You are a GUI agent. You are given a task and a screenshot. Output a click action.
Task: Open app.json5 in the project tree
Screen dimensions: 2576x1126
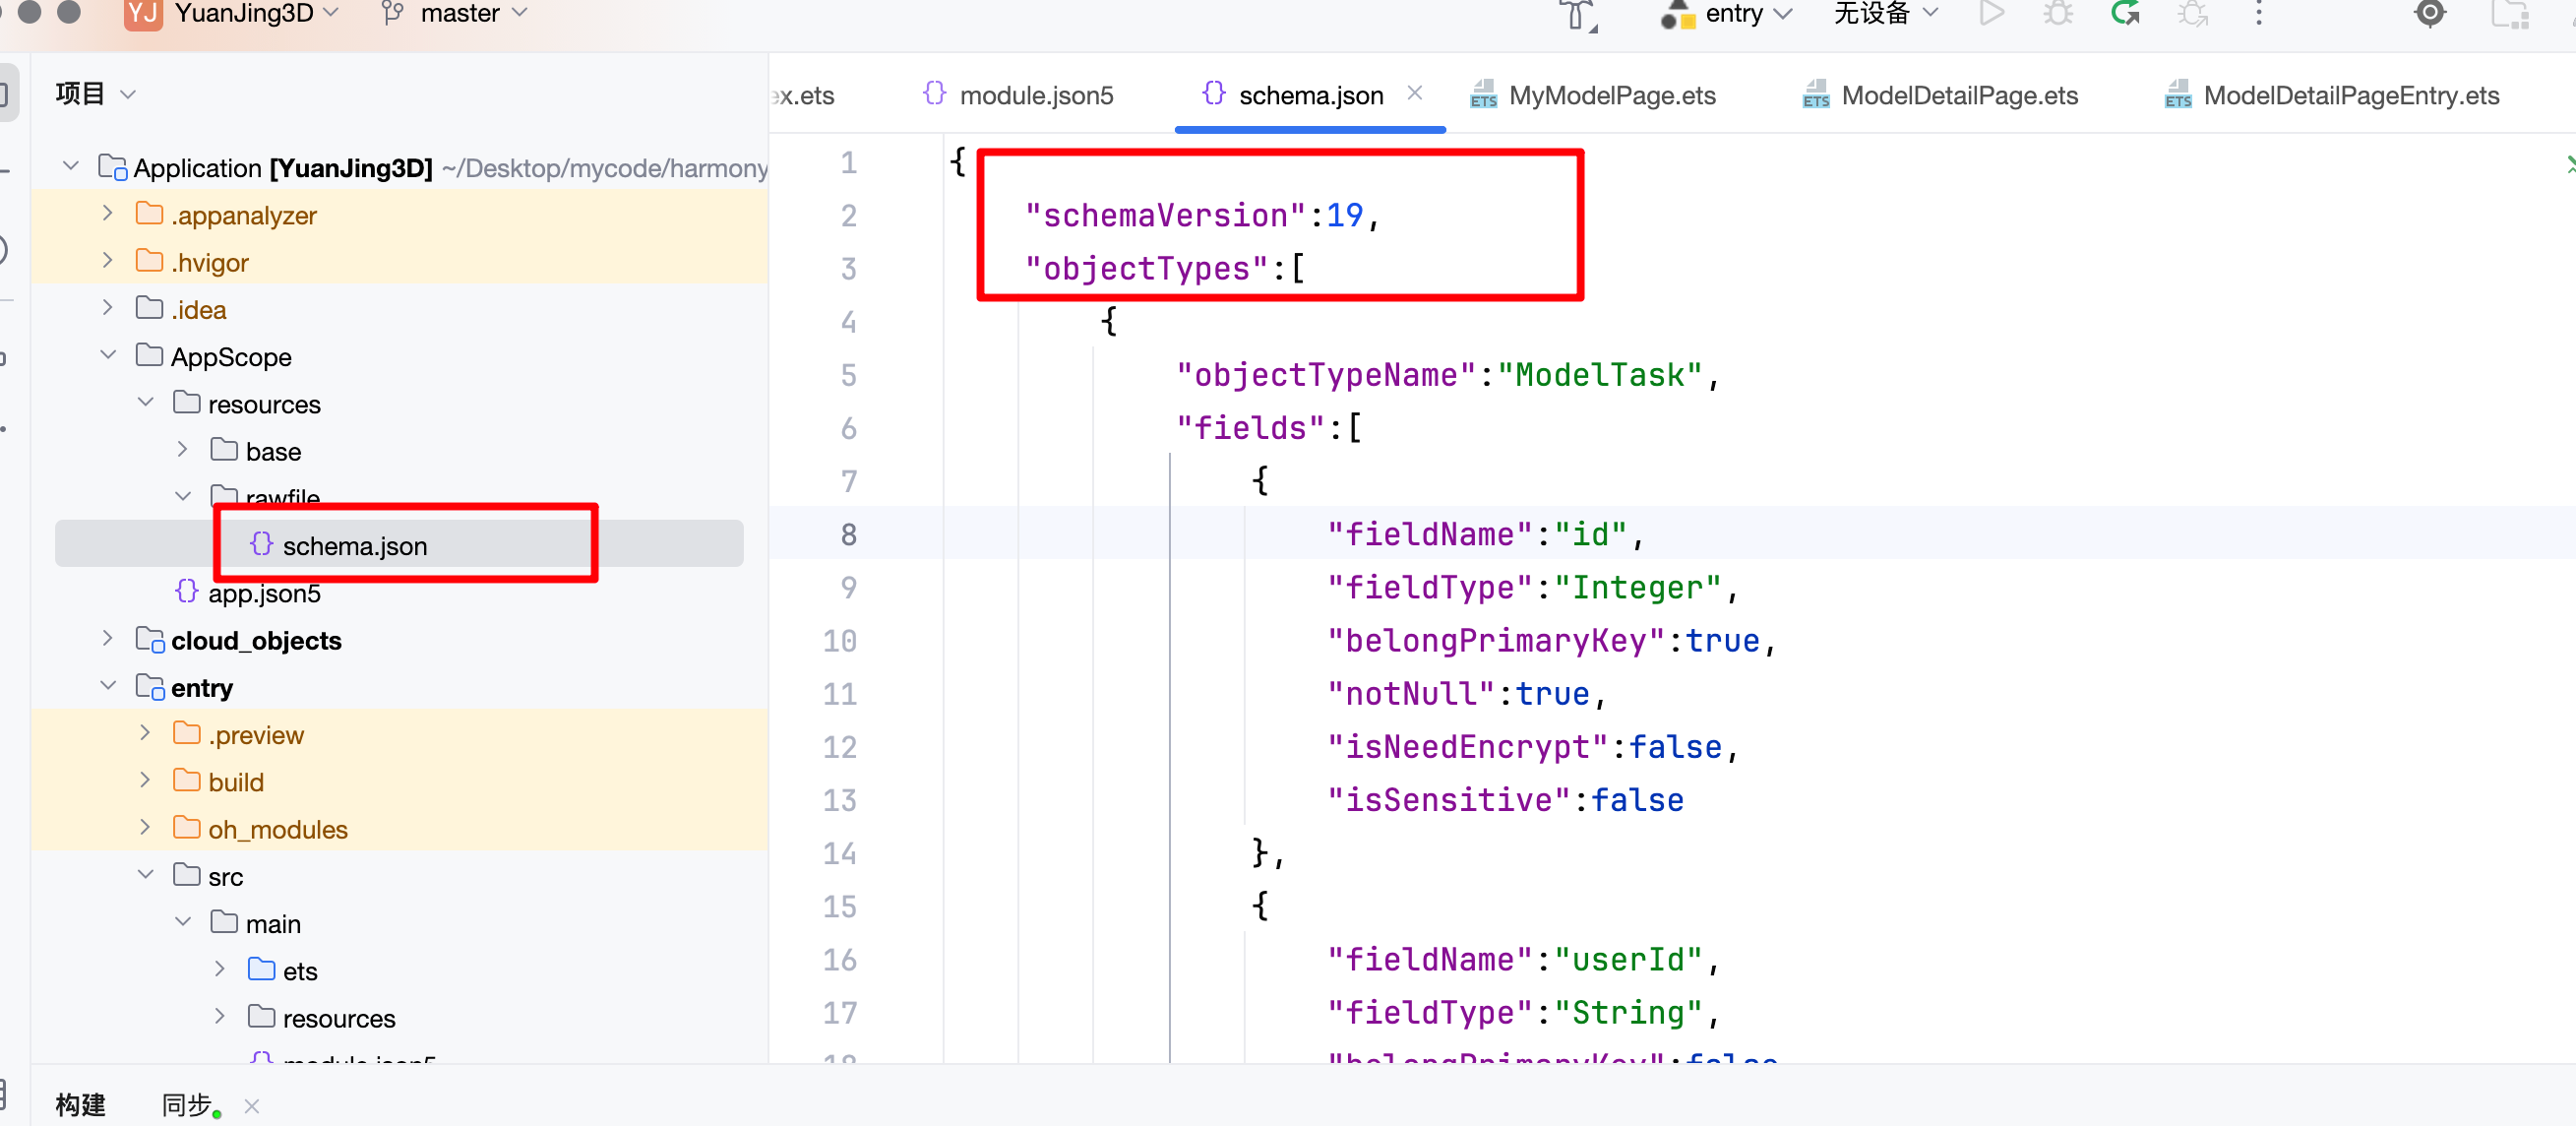coord(264,593)
